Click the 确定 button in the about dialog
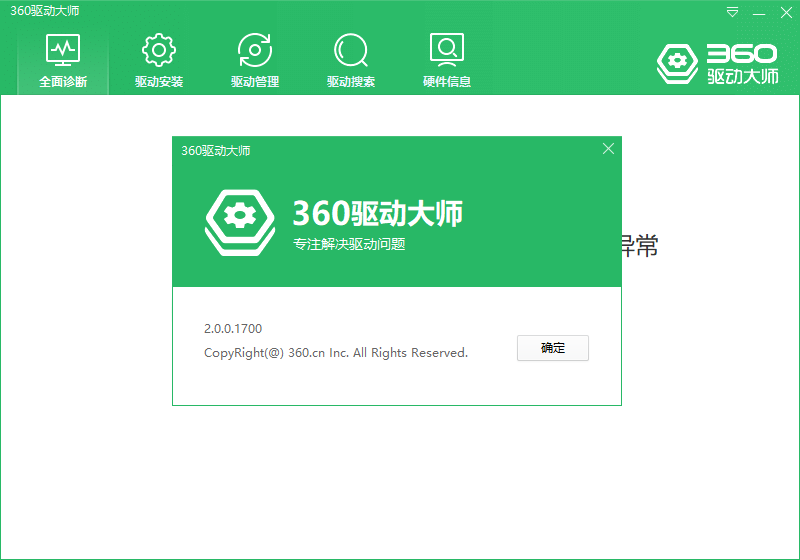Viewport: 800px width, 560px height. coord(553,348)
